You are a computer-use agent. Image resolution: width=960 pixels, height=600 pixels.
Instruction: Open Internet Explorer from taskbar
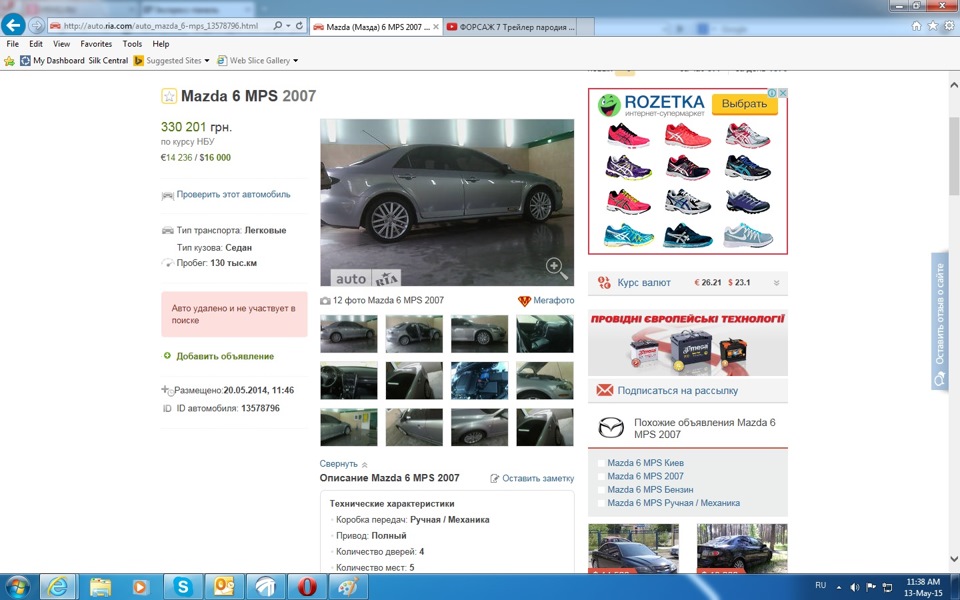click(x=58, y=587)
